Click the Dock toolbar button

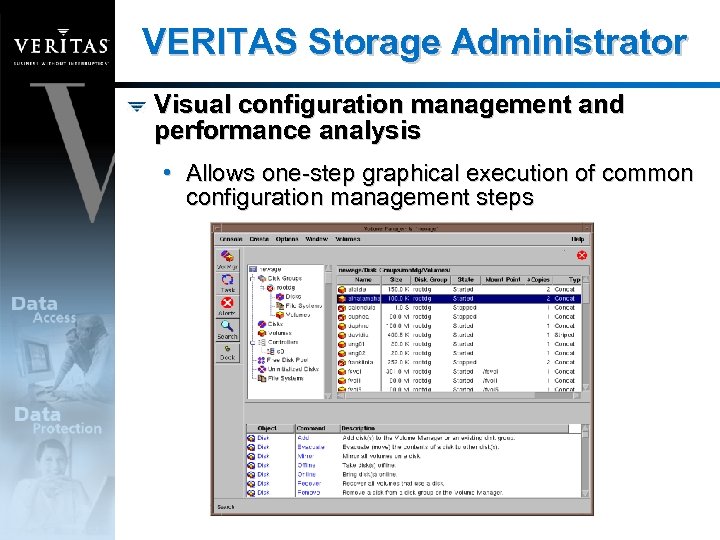[227, 352]
